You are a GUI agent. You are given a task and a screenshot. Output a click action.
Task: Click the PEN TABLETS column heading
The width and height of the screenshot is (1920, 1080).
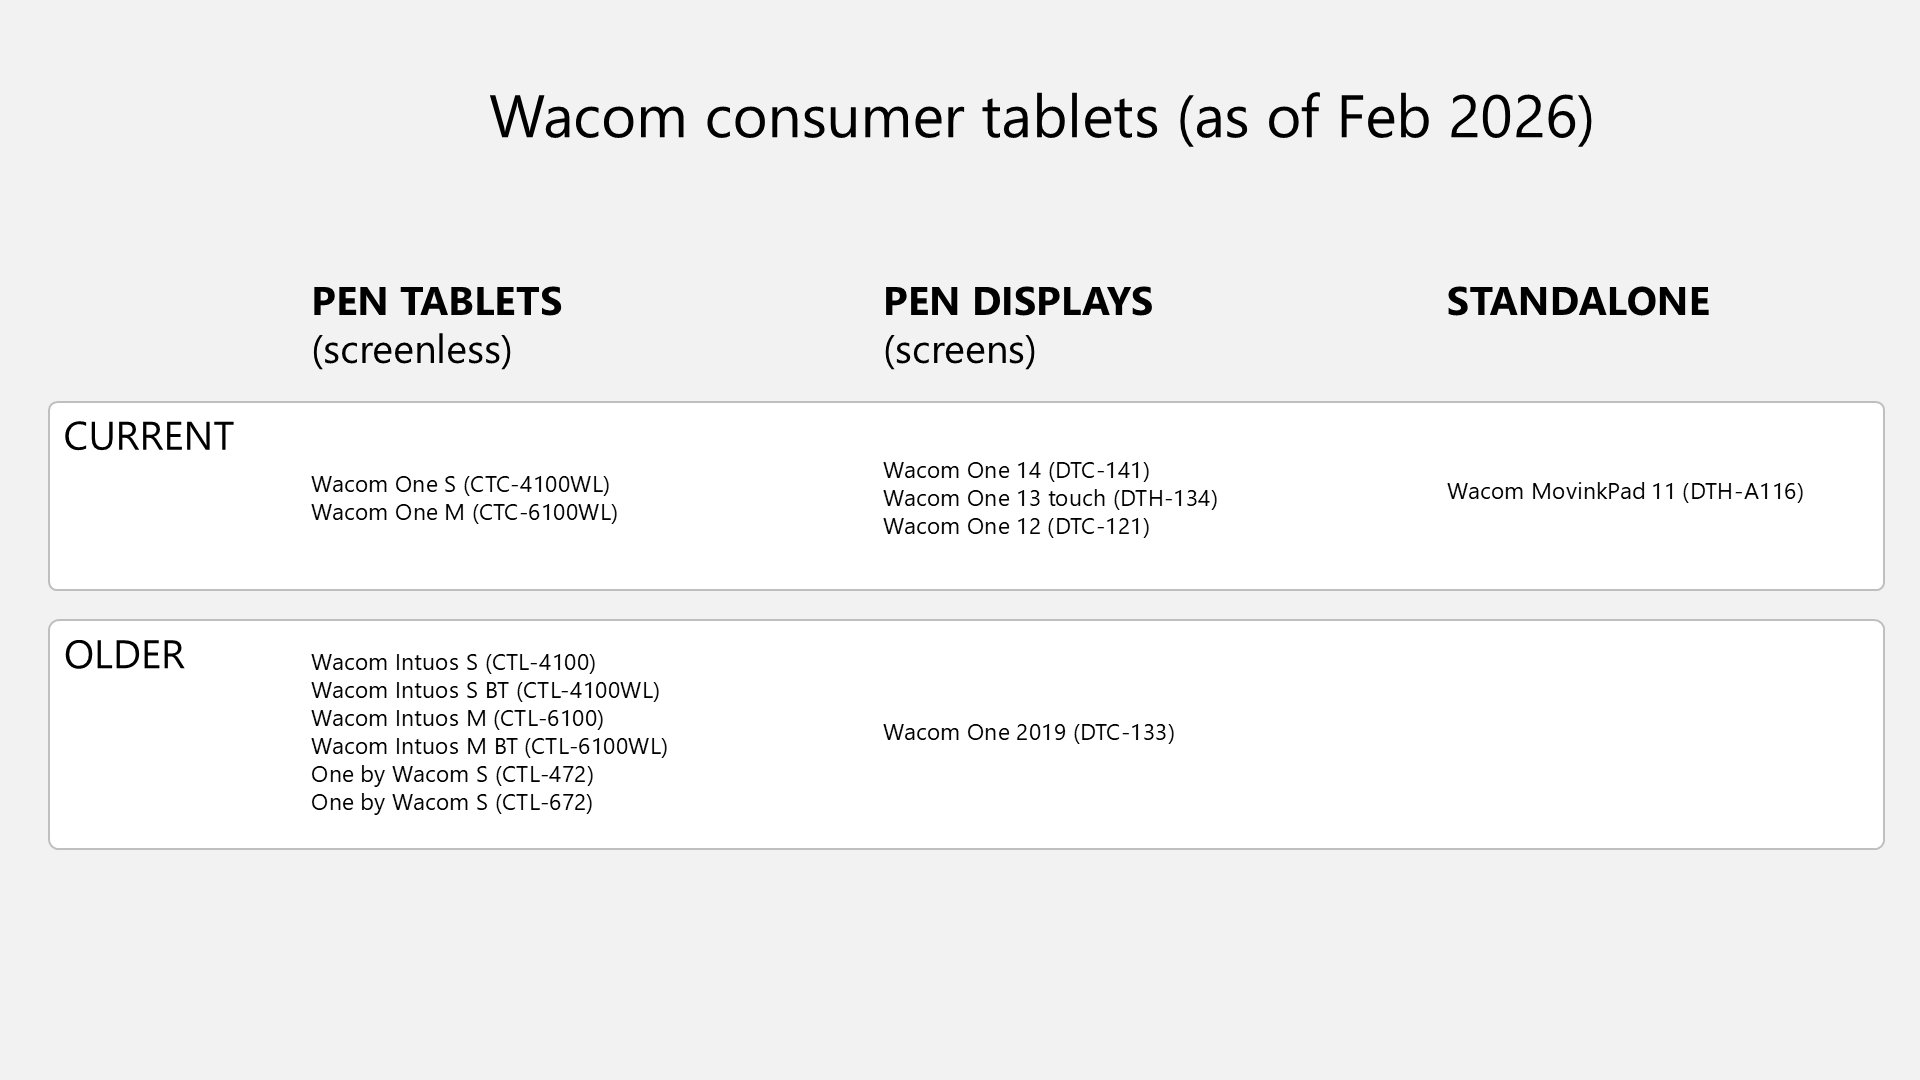click(436, 301)
